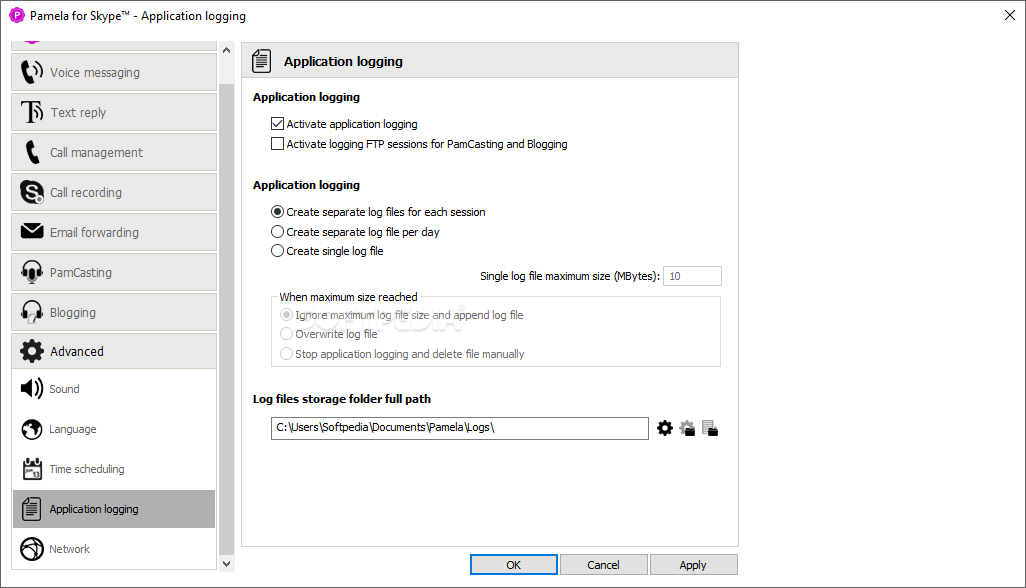Click the Cancel button
1026x588 pixels.
[x=603, y=564]
